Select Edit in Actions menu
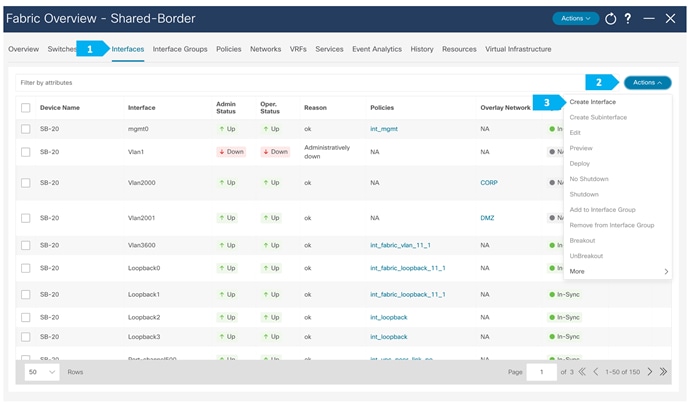Image resolution: width=695 pixels, height=404 pixels. pyautogui.click(x=575, y=133)
